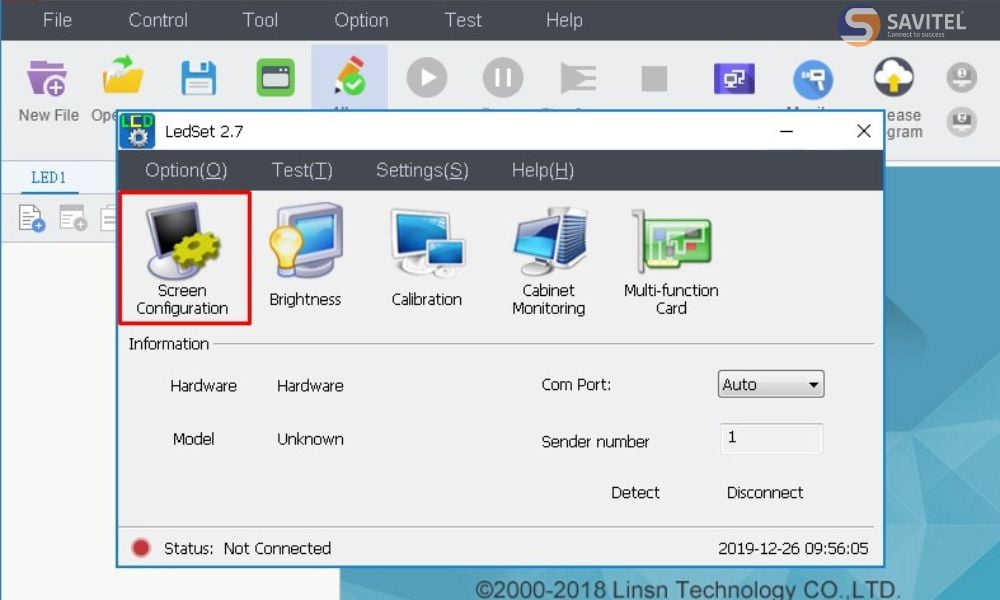Open LedSet Test(T) menu
The width and height of the screenshot is (1000, 600).
(x=302, y=170)
